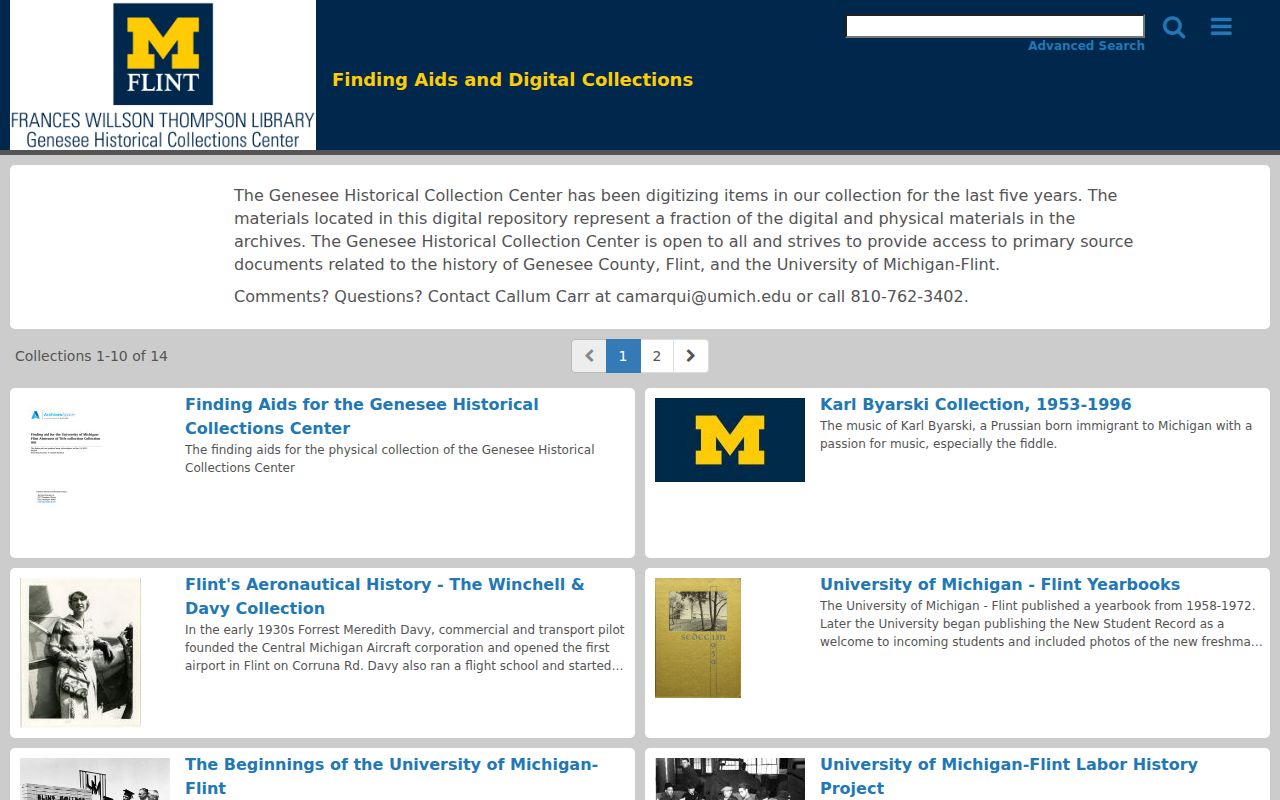Open University of Michigan-Flint Labor History Project
Image resolution: width=1280 pixels, height=800 pixels.
[x=1009, y=776]
